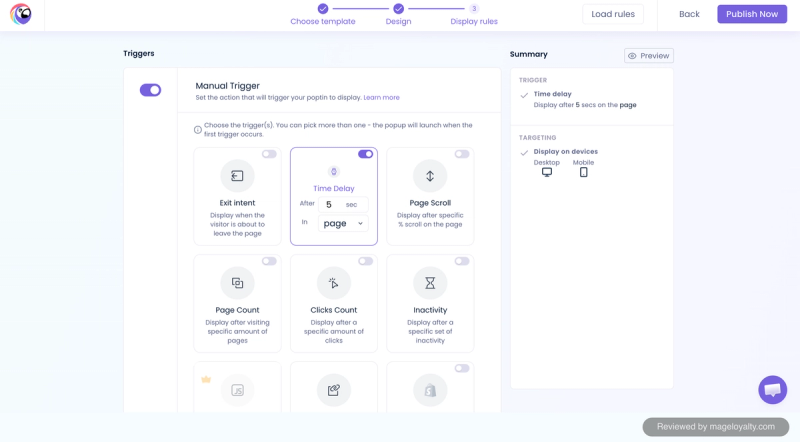Click the Exit intent arrow icon
800x442 pixels.
[x=237, y=176]
